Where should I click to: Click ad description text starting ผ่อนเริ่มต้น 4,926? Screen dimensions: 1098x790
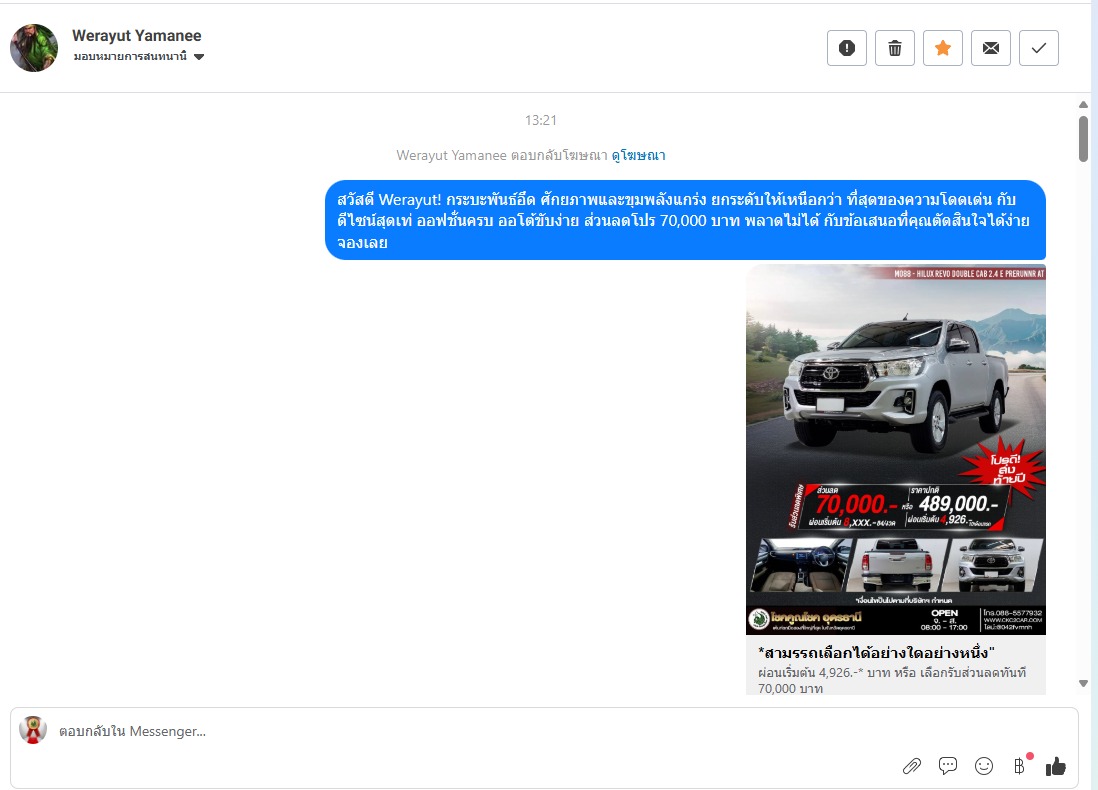coord(891,681)
